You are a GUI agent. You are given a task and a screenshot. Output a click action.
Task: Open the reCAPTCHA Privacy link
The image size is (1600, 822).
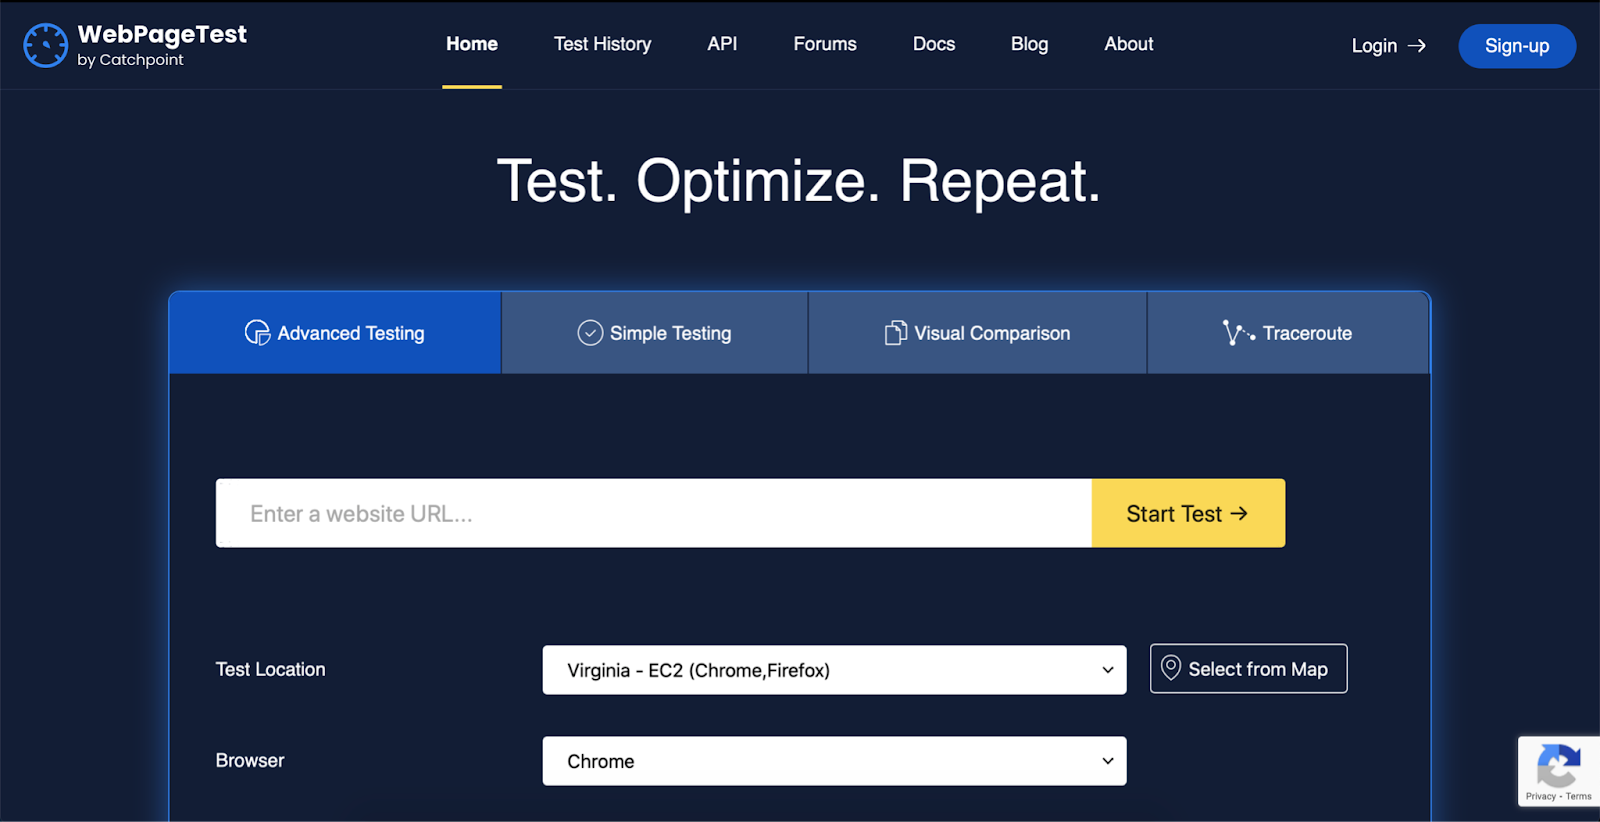[1540, 797]
